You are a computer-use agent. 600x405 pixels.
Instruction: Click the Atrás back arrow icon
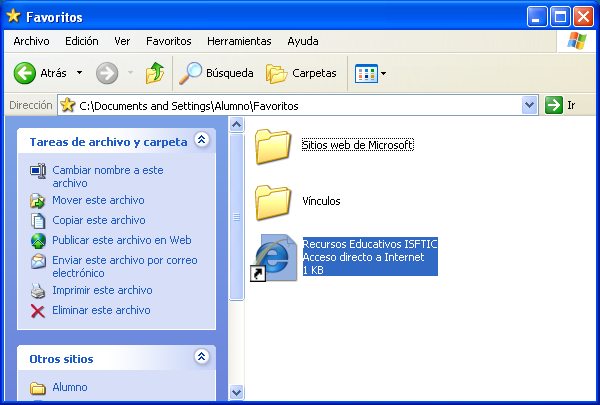point(25,73)
